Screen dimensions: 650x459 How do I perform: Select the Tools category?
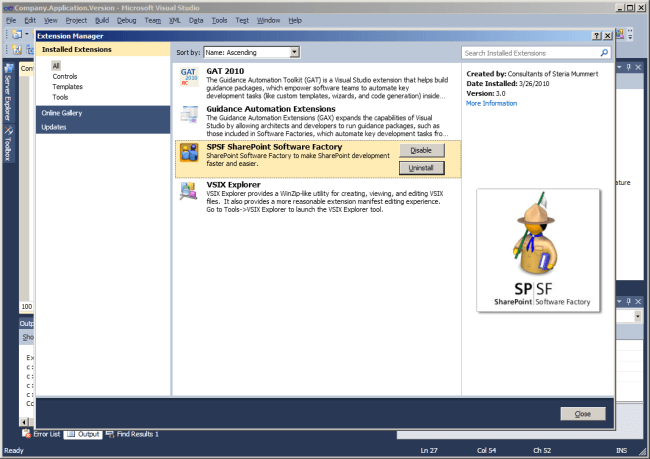coord(60,97)
